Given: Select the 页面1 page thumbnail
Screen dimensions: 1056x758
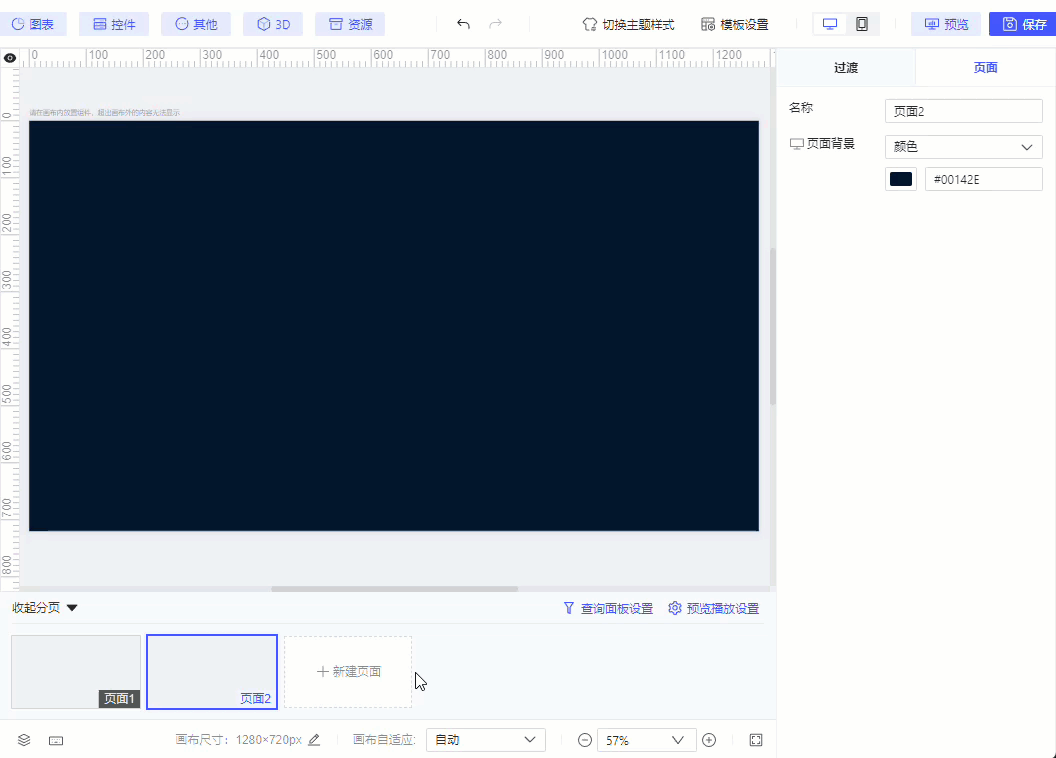Looking at the screenshot, I should coord(75,671).
